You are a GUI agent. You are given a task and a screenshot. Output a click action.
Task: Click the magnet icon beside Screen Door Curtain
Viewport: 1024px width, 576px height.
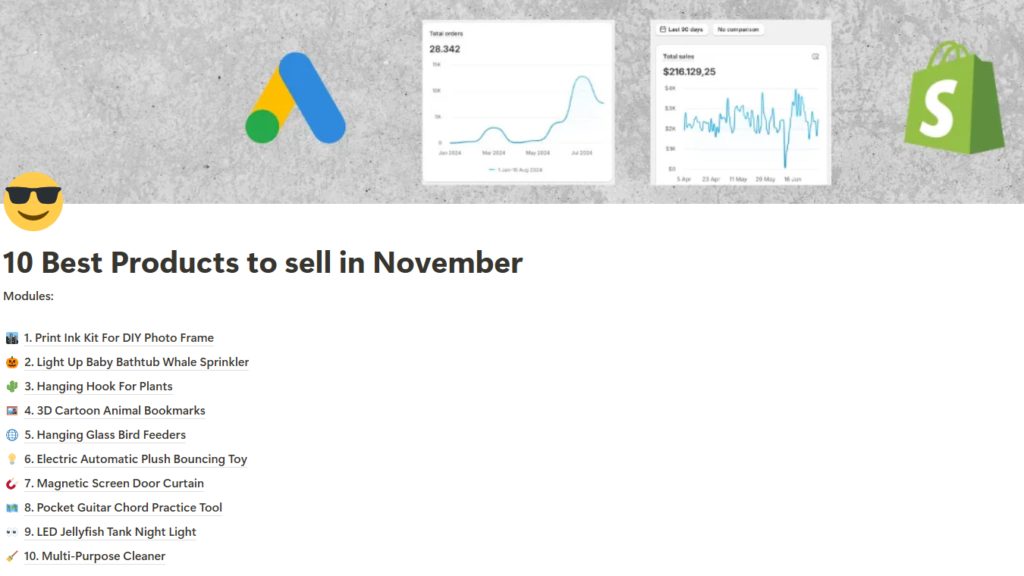[12, 484]
